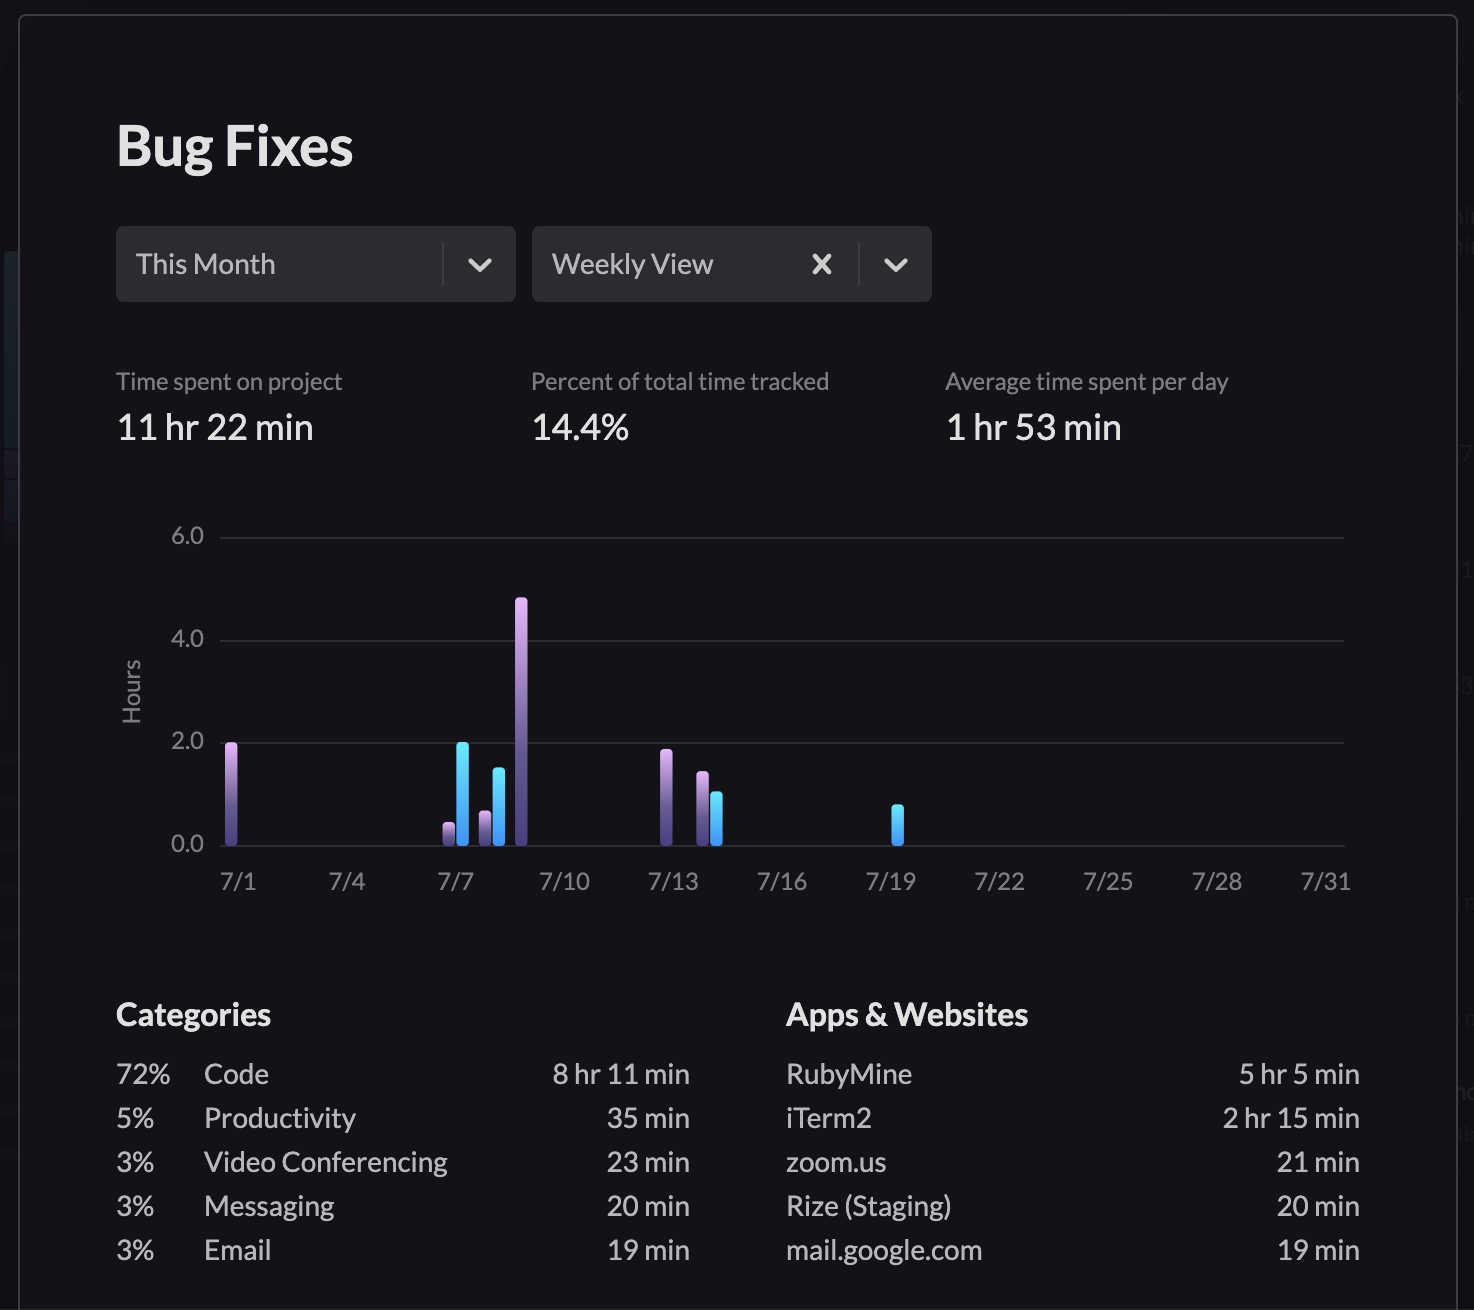This screenshot has height=1310, width=1474.
Task: Select the Email category row
Action: pyautogui.click(x=237, y=1250)
